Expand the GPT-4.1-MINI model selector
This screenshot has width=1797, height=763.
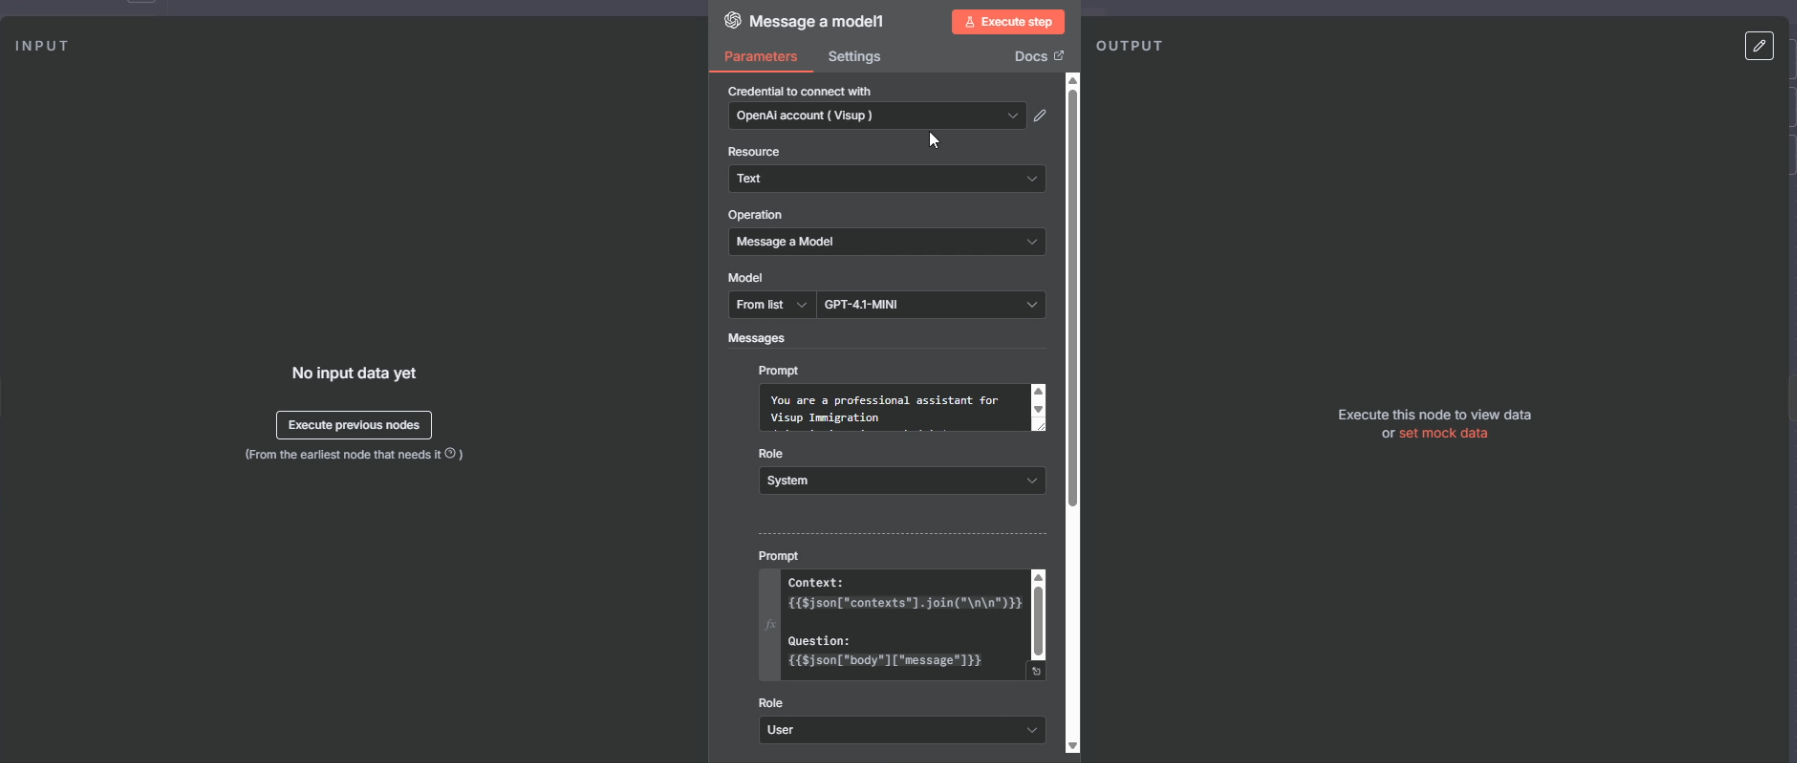pyautogui.click(x=930, y=305)
